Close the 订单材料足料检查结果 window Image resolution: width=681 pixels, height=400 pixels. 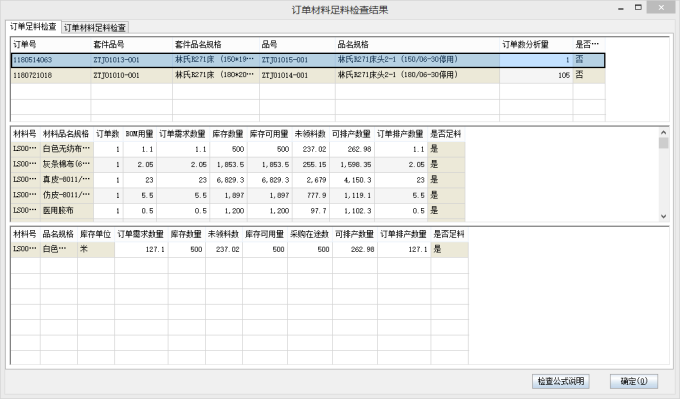pos(661,7)
